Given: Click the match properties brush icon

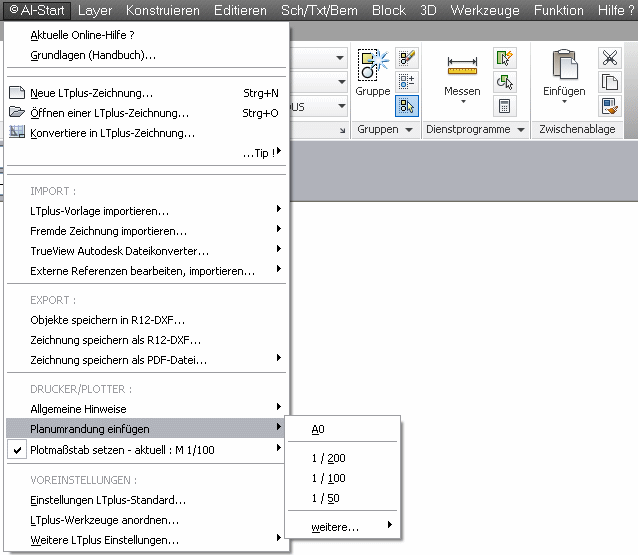Looking at the screenshot, I should pyautogui.click(x=610, y=106).
